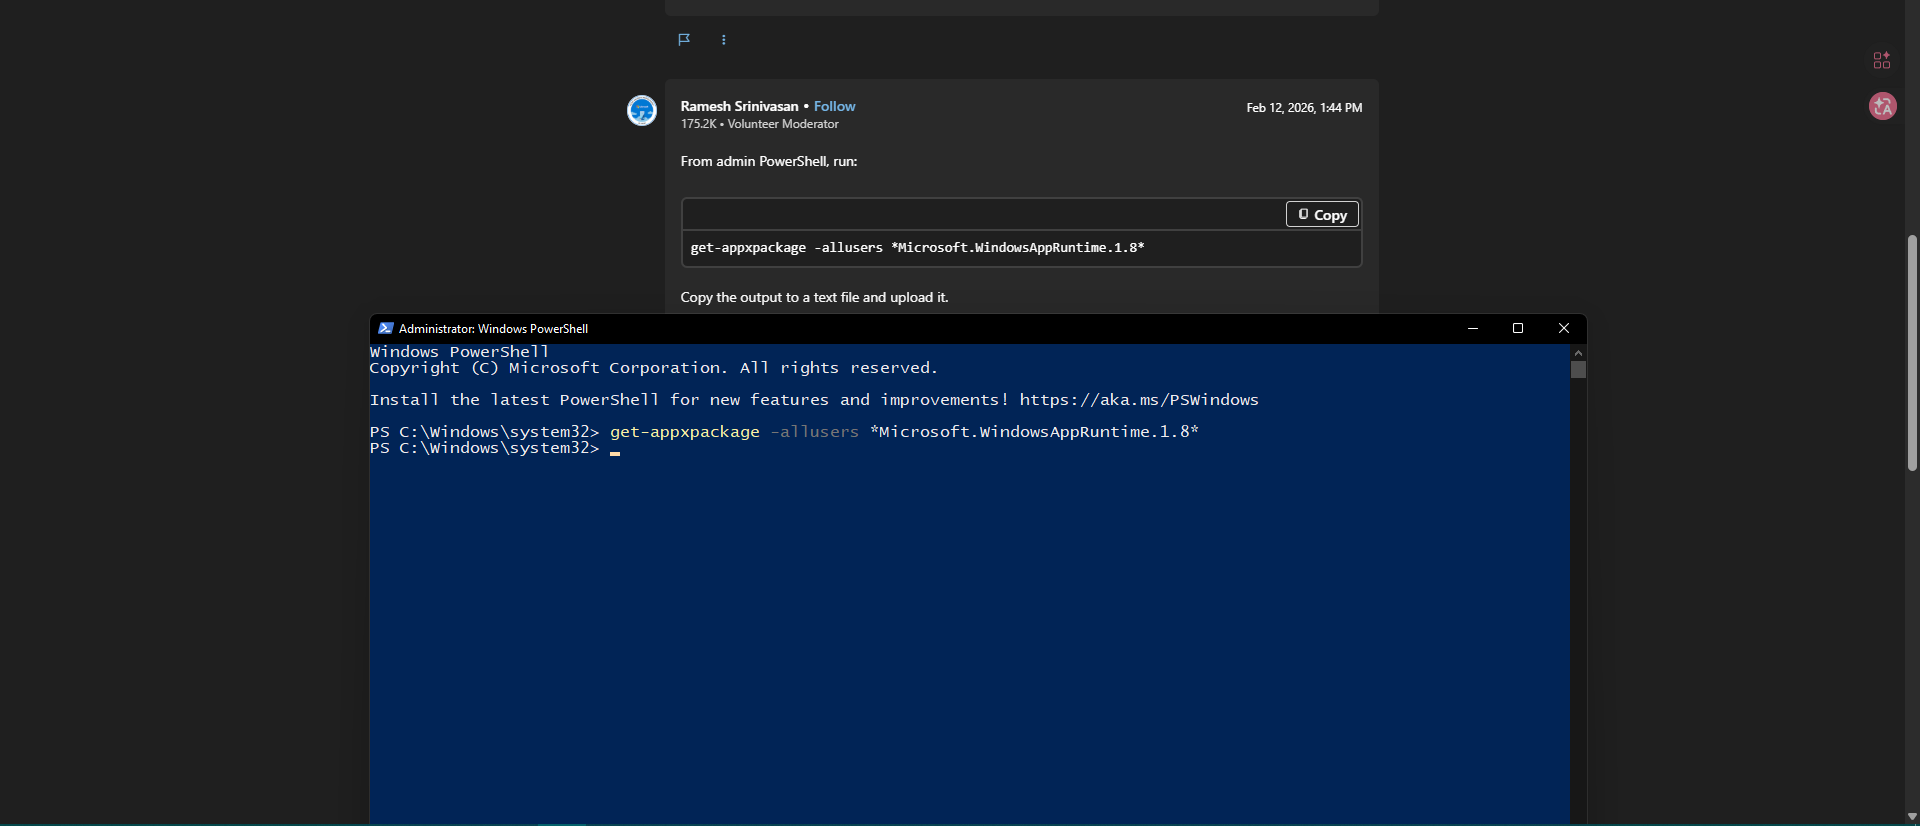1920x826 pixels.
Task: Copy the get-appxpackage code snippet
Action: tap(1322, 214)
